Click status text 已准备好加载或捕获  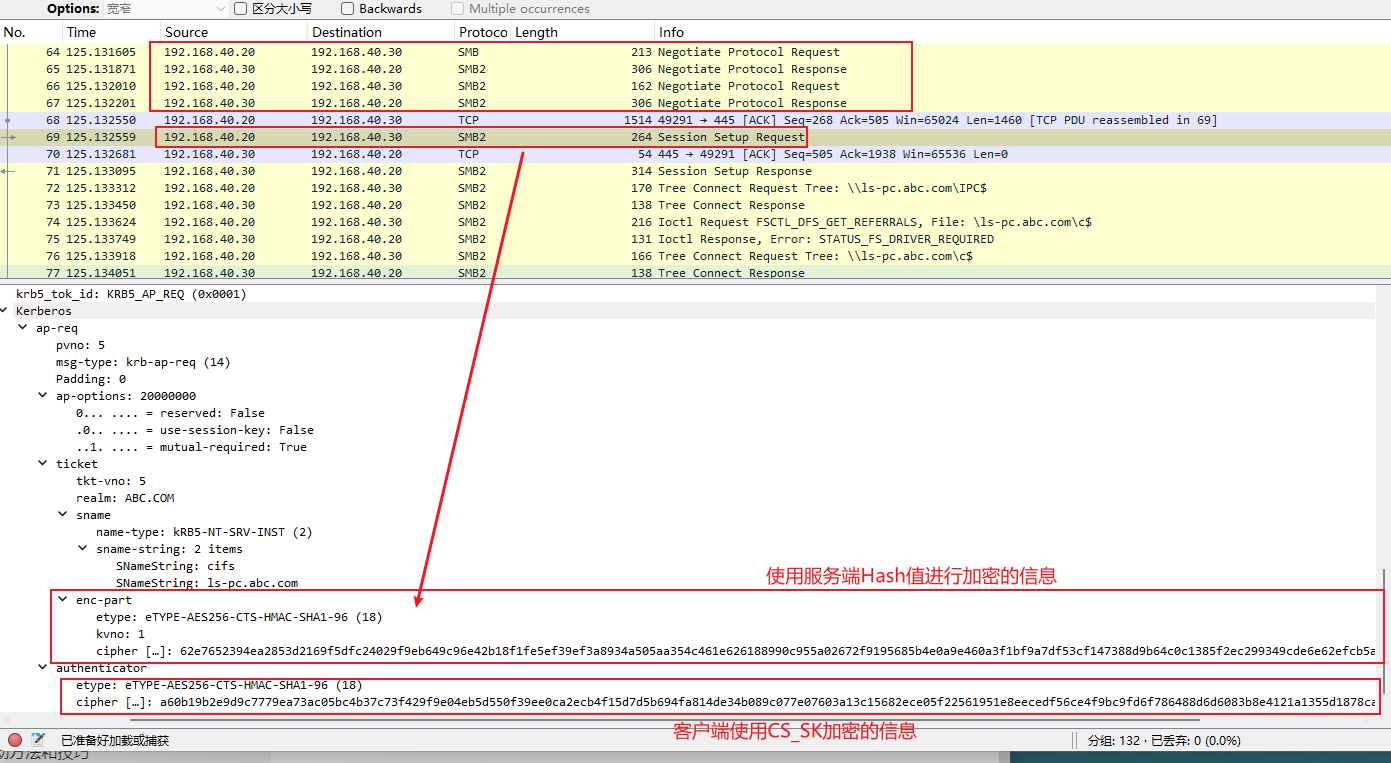115,740
